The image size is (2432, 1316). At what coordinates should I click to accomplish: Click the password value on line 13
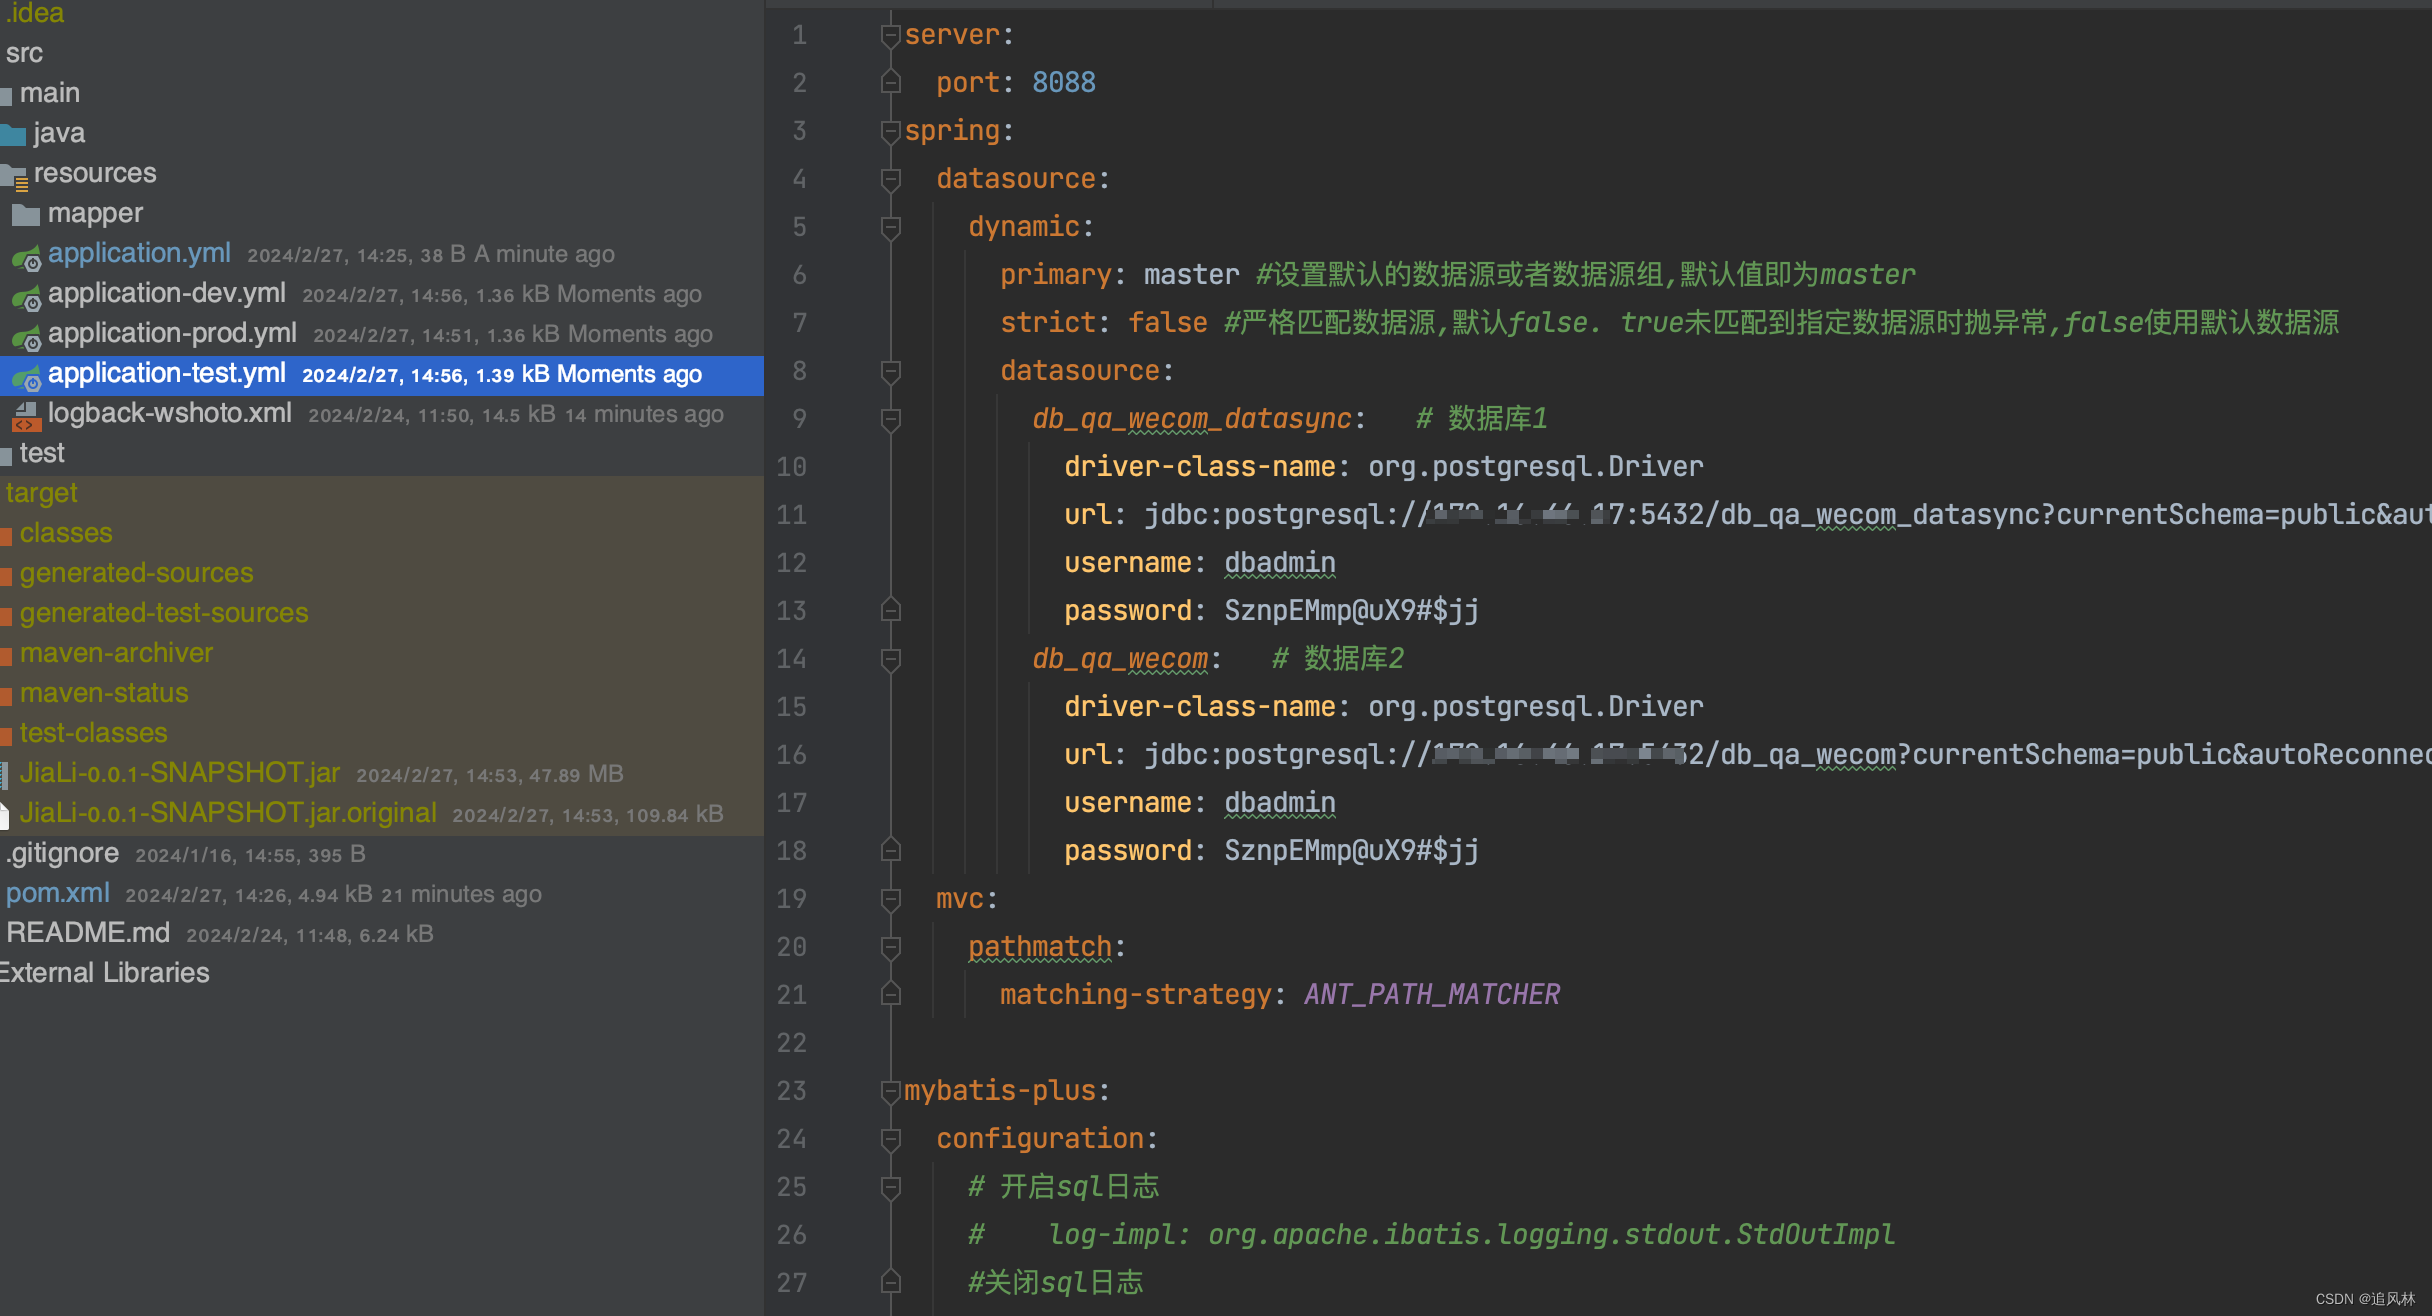pyautogui.click(x=1352, y=611)
